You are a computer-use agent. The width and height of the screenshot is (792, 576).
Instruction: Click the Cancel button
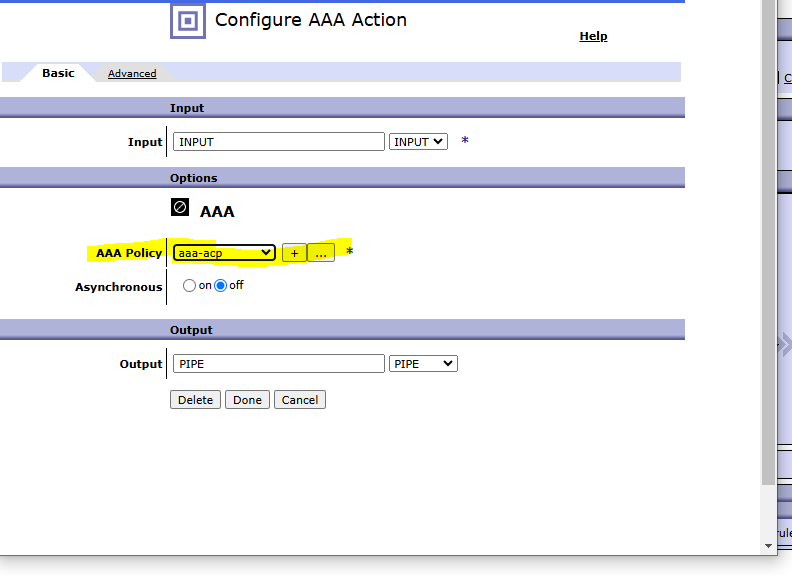[300, 400]
